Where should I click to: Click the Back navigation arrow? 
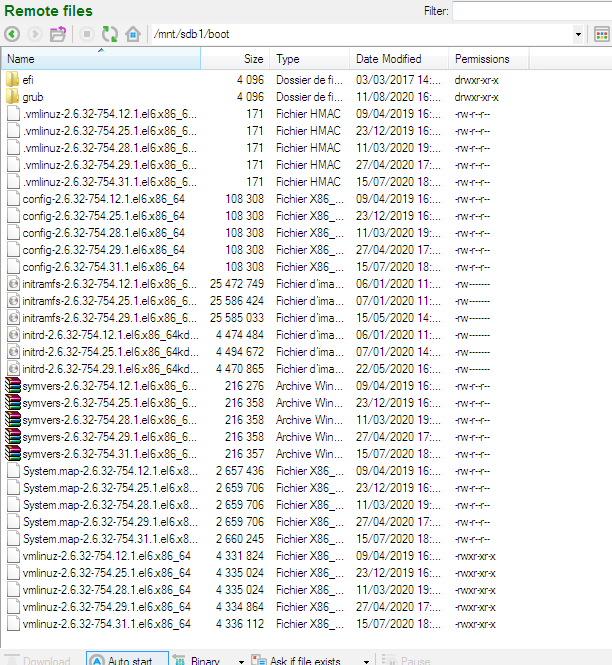tap(12, 34)
